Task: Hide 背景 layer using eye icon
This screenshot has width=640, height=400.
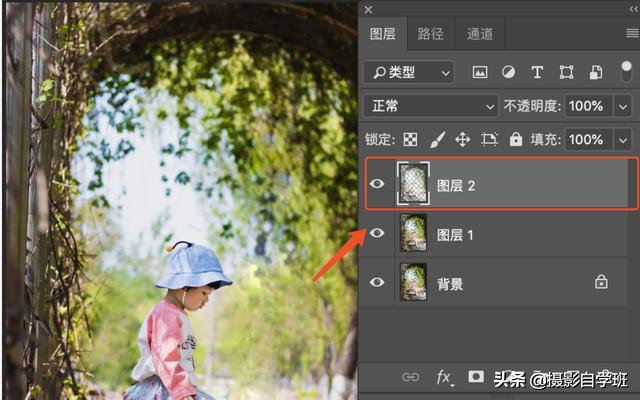Action: click(377, 282)
